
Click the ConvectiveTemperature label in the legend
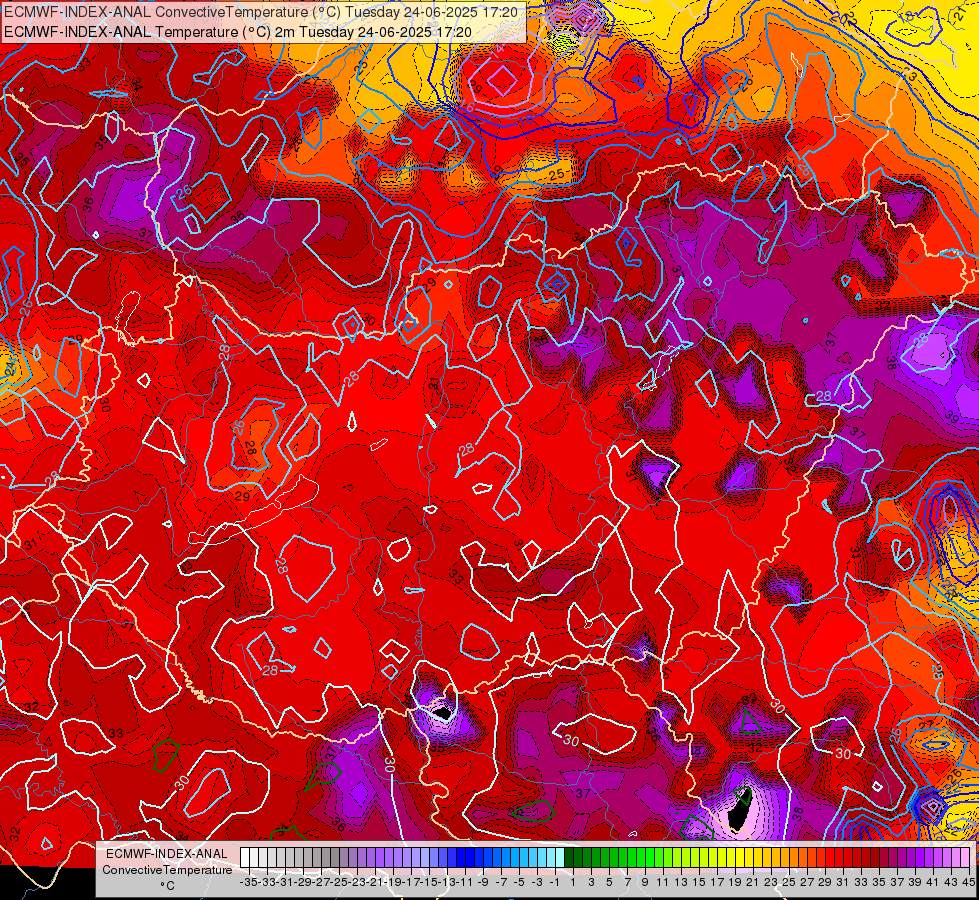pyautogui.click(x=167, y=870)
